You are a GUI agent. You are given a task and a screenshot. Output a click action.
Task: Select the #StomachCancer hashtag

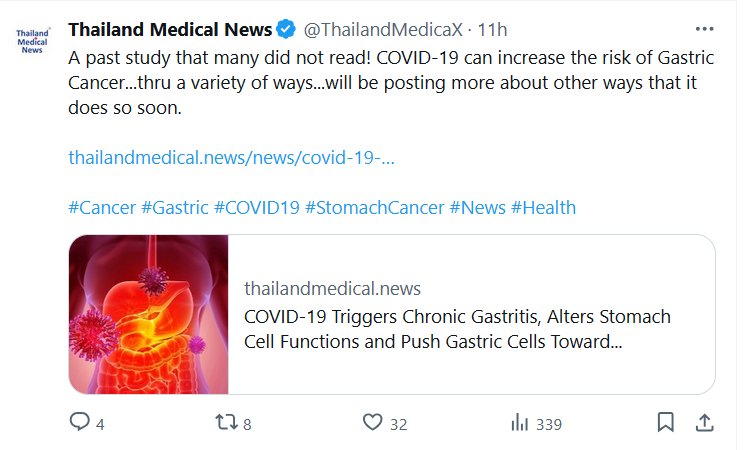[x=374, y=208]
